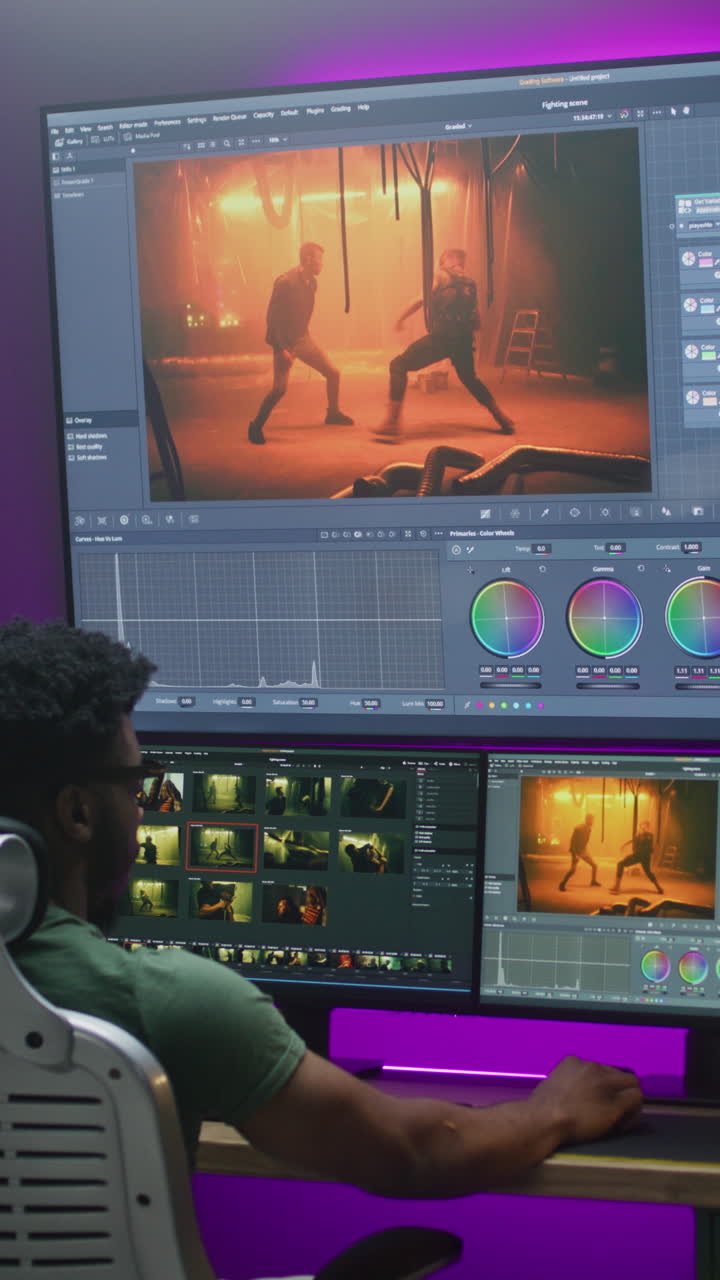The width and height of the screenshot is (720, 1280).
Task: Toggle the Soft shadows checkbox
Action: pos(70,458)
